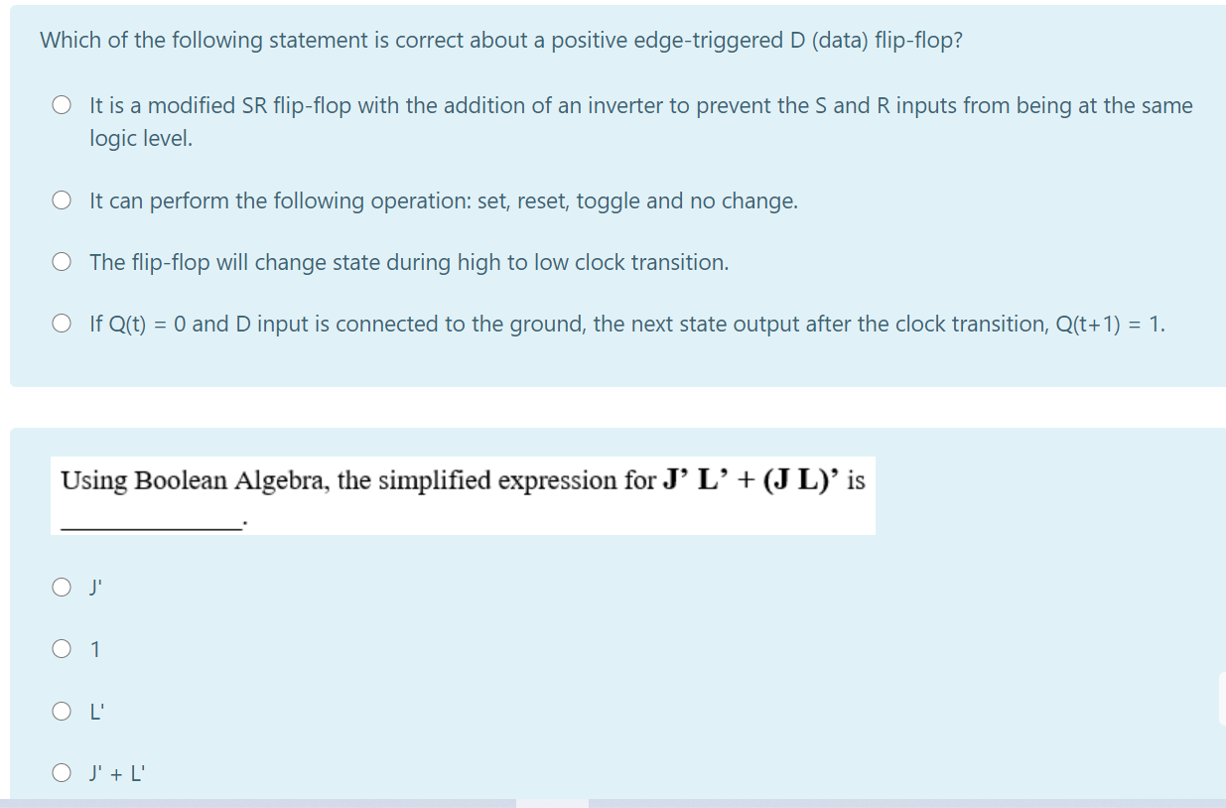The width and height of the screenshot is (1226, 808).
Task: Select the J' answer choice
Action: [61, 588]
